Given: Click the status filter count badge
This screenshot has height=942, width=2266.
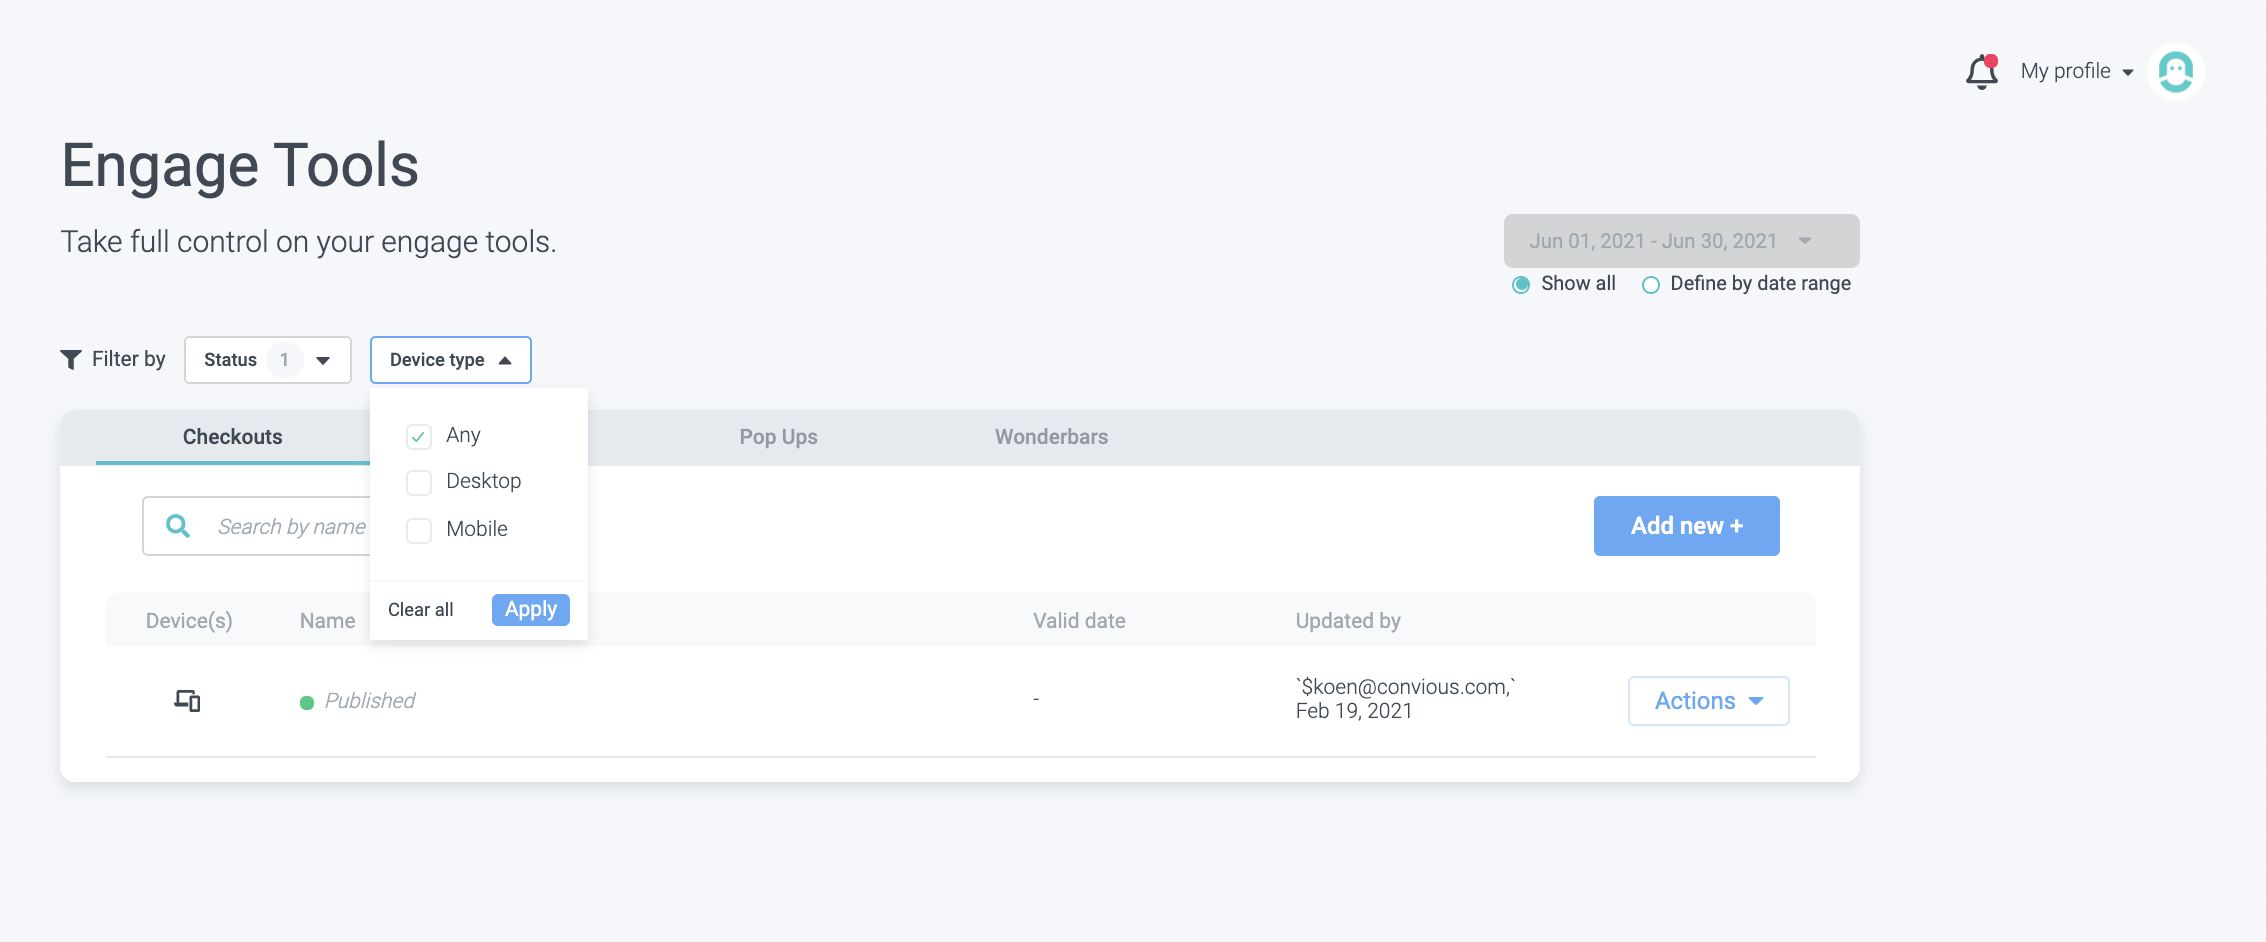Looking at the screenshot, I should coord(284,360).
